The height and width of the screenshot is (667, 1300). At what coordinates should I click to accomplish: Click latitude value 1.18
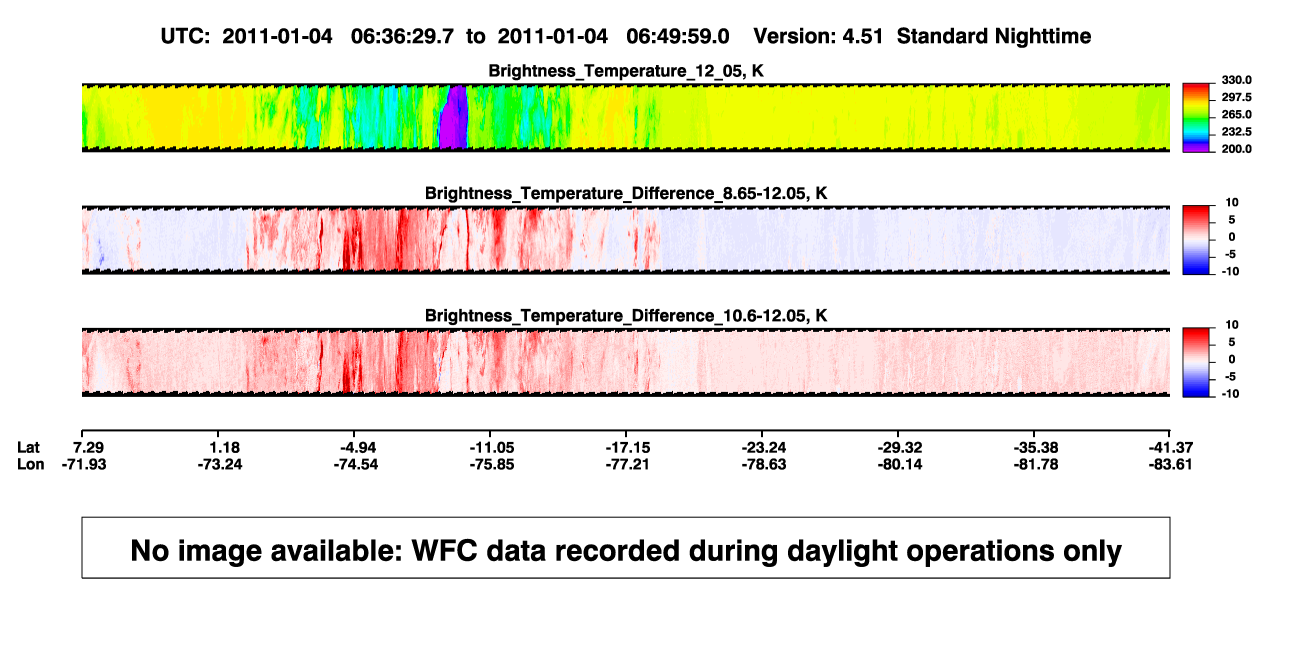[x=226, y=446]
